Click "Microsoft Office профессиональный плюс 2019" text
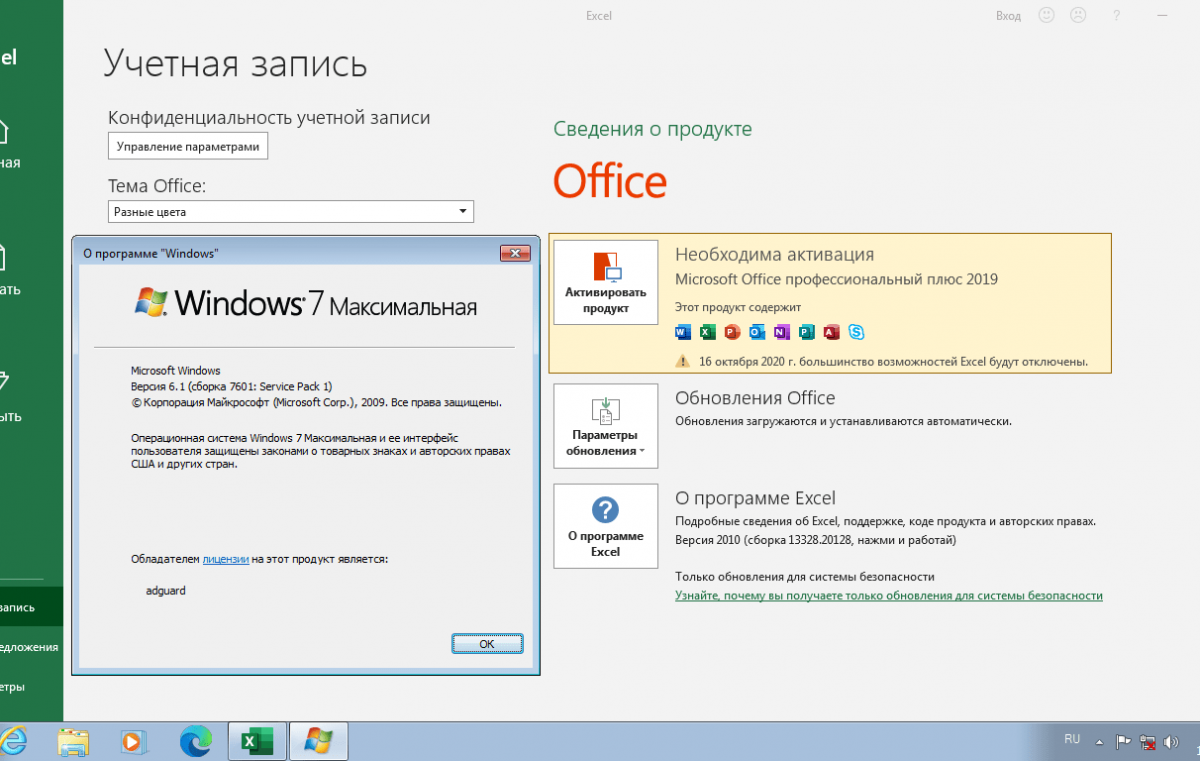 coord(836,279)
